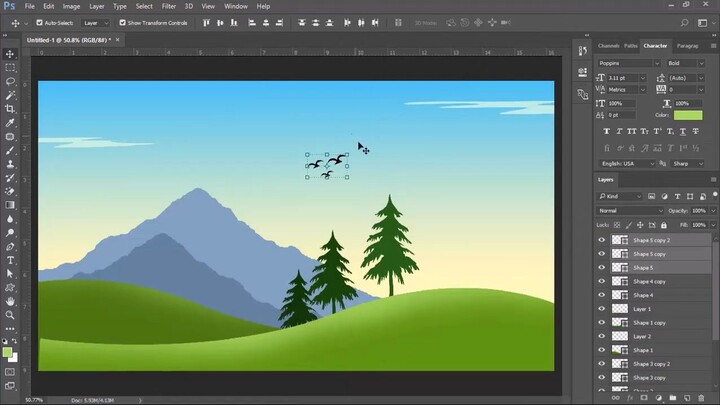This screenshot has height=405, width=720.
Task: Select the Eyedropper tool
Action: click(x=10, y=123)
